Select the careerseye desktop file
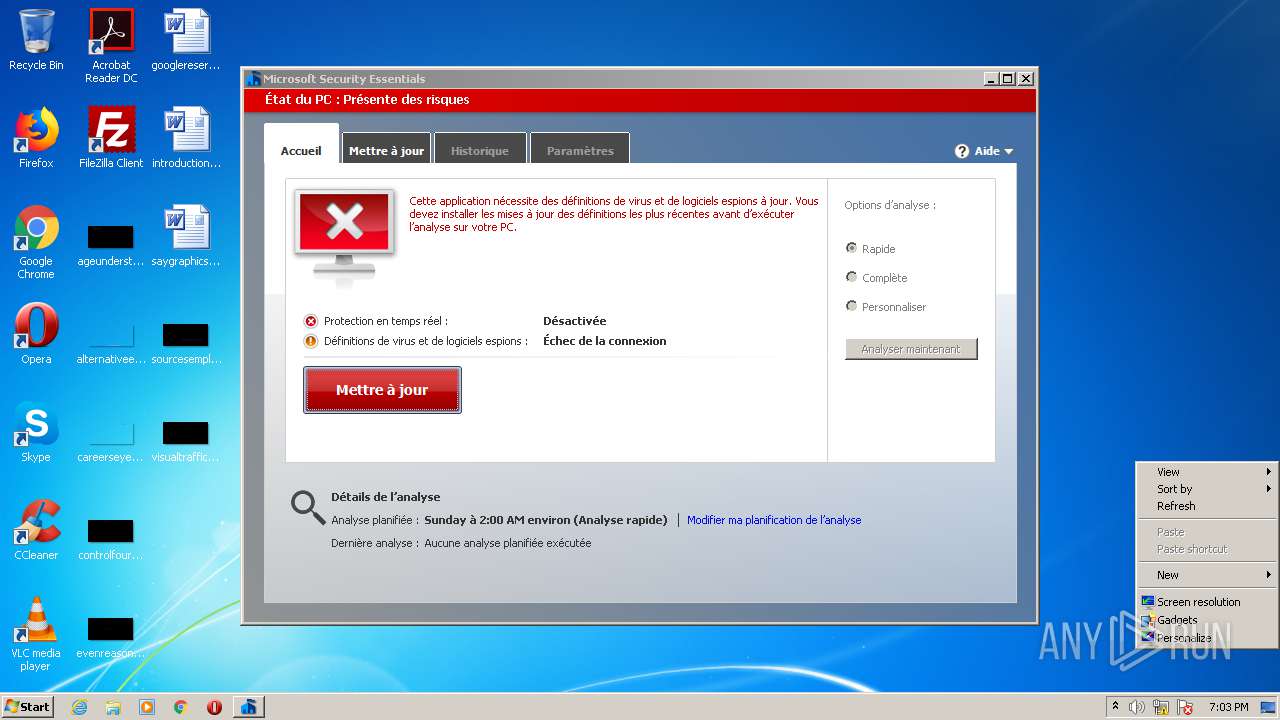Viewport: 1280px width, 720px height. pos(111,441)
